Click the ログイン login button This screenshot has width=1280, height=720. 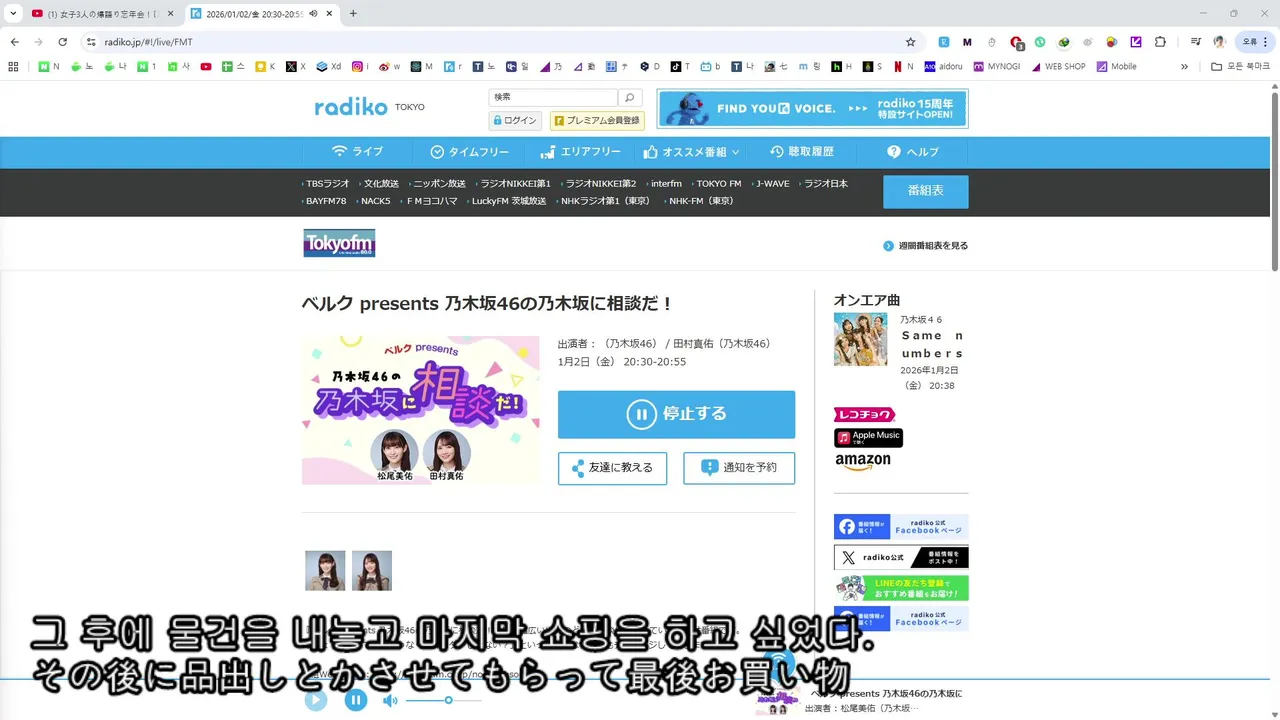(x=515, y=120)
